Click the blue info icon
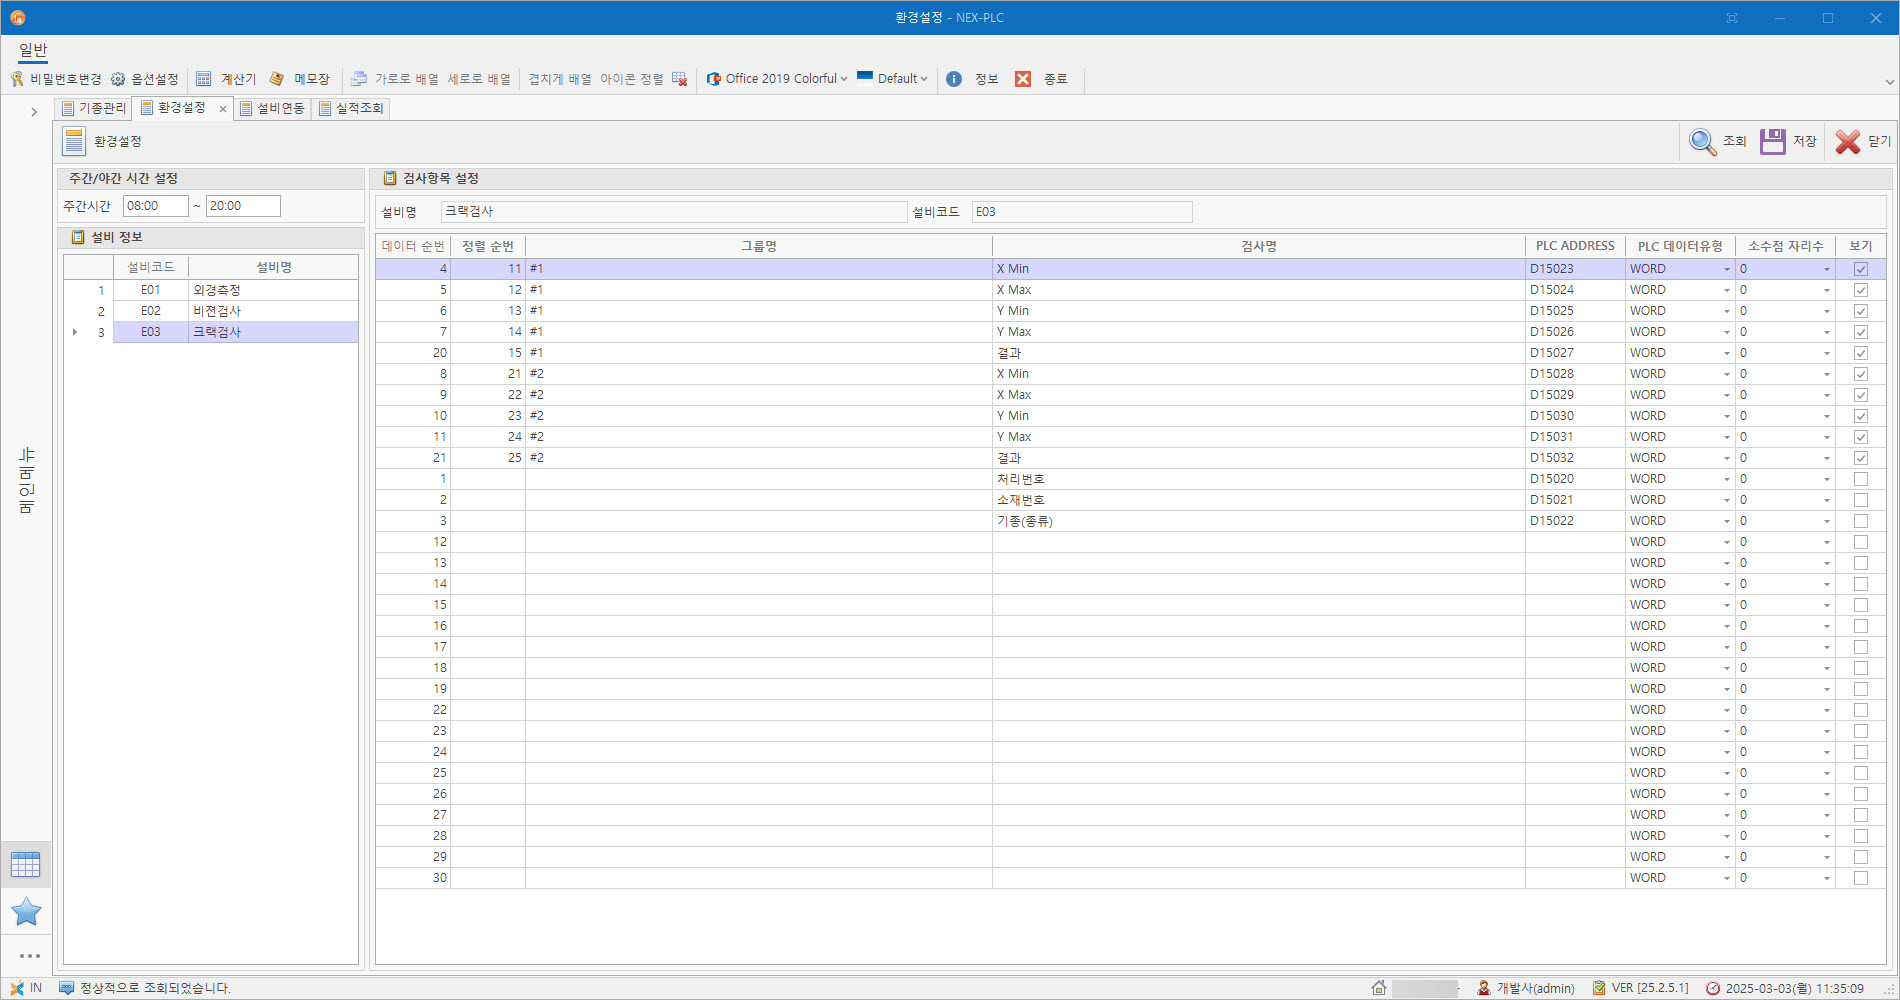Screen dimensions: 1900x1000 pos(954,79)
